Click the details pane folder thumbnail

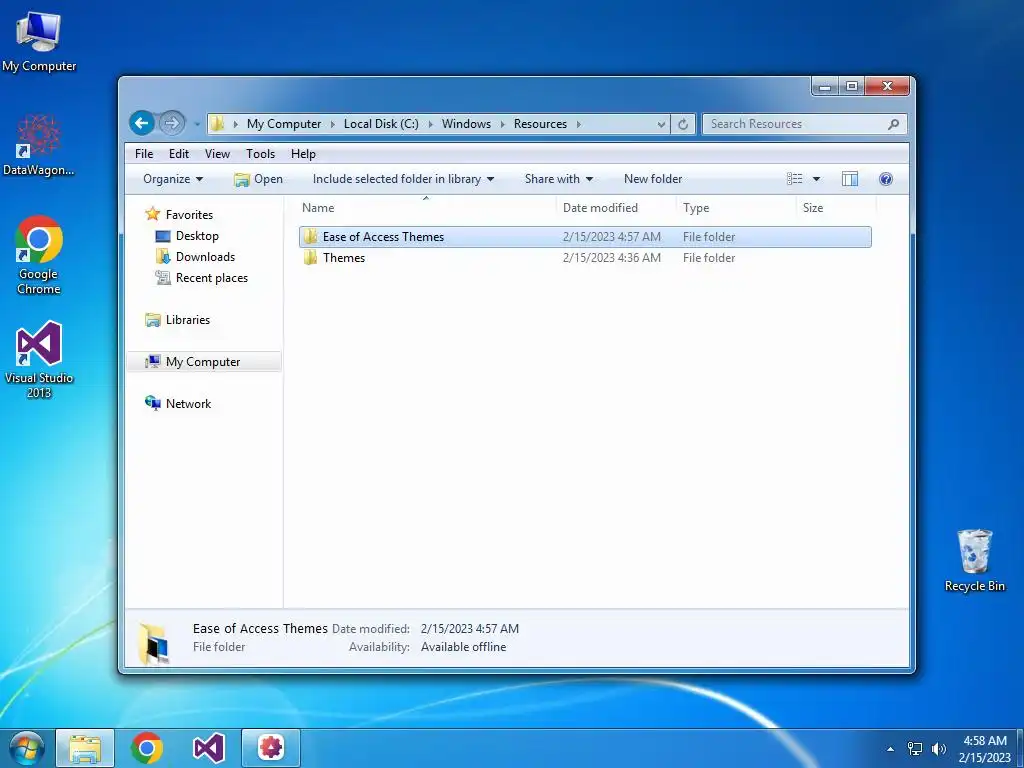click(x=154, y=643)
